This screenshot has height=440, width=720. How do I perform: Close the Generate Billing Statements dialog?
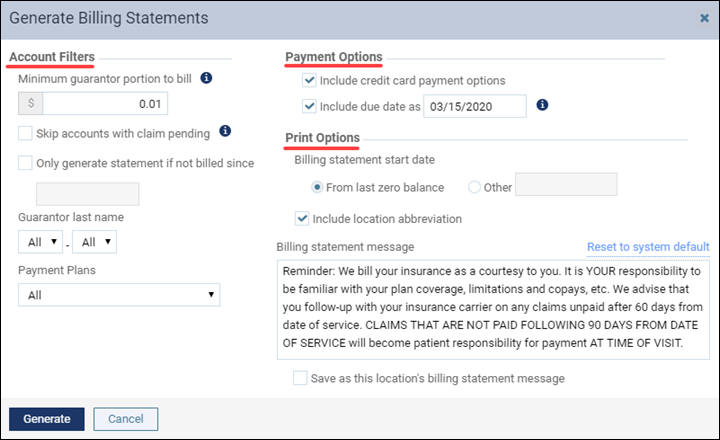(704, 18)
